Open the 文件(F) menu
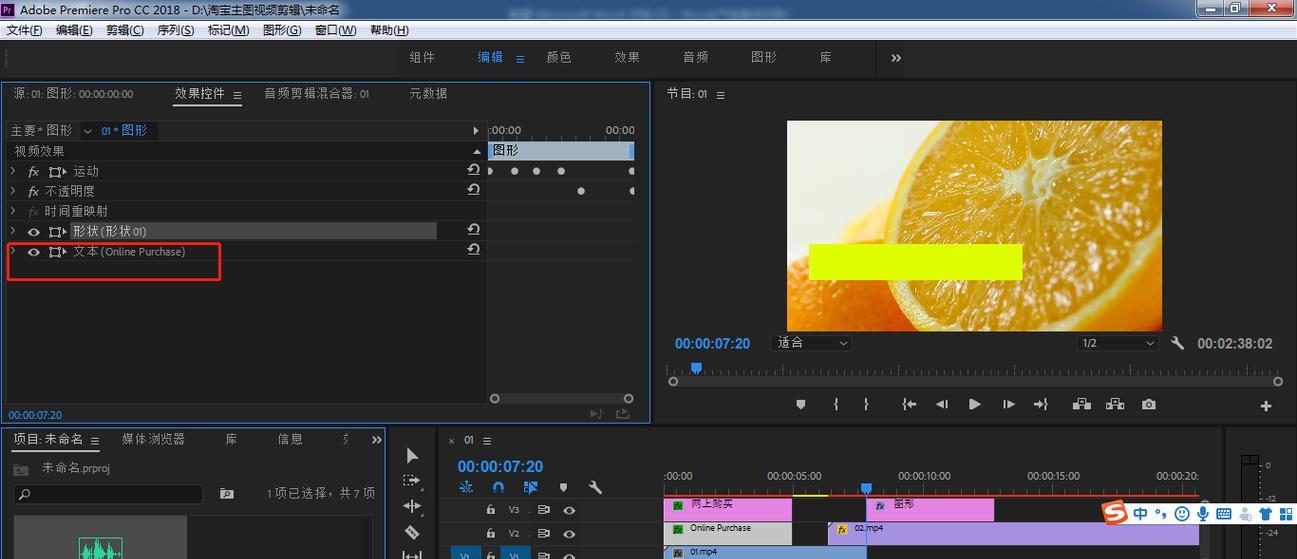This screenshot has width=1297, height=559. (x=24, y=30)
